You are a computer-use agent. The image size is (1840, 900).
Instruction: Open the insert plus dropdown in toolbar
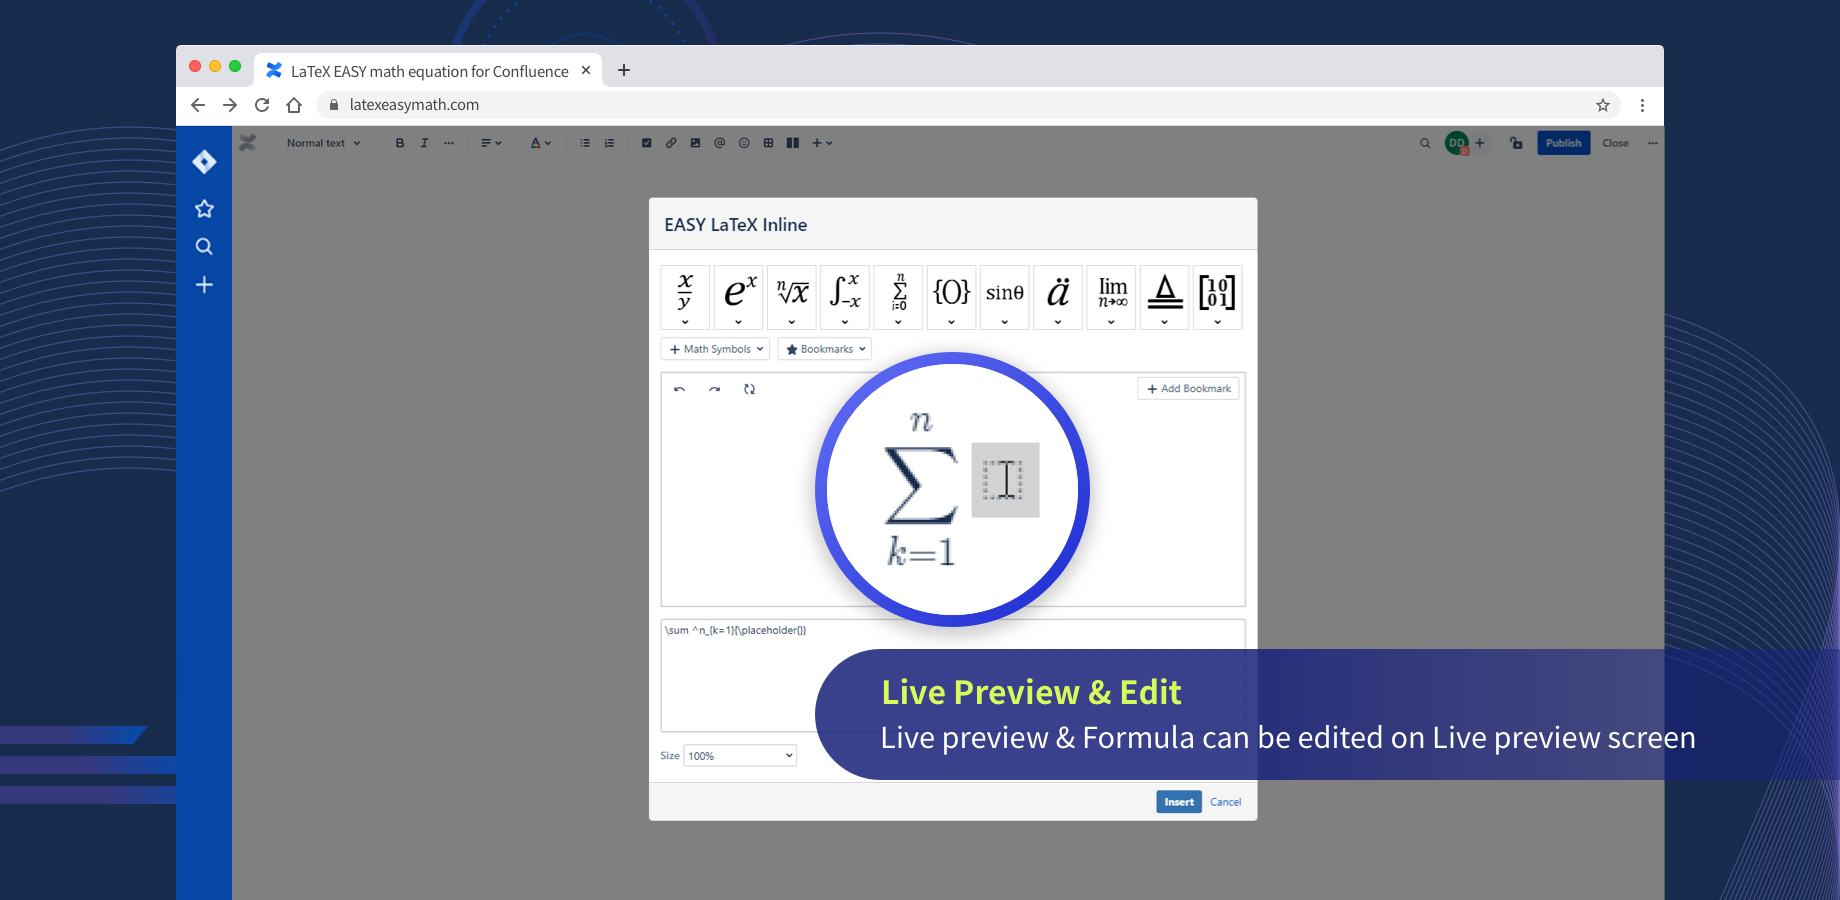822,143
